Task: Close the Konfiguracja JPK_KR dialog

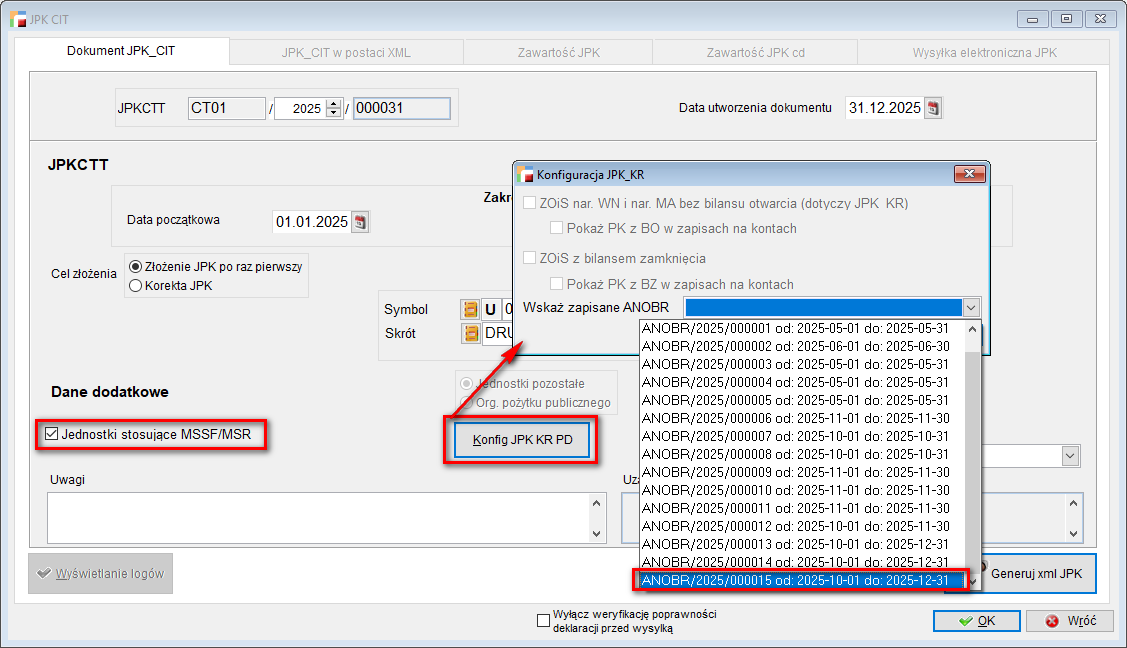Action: pyautogui.click(x=969, y=175)
